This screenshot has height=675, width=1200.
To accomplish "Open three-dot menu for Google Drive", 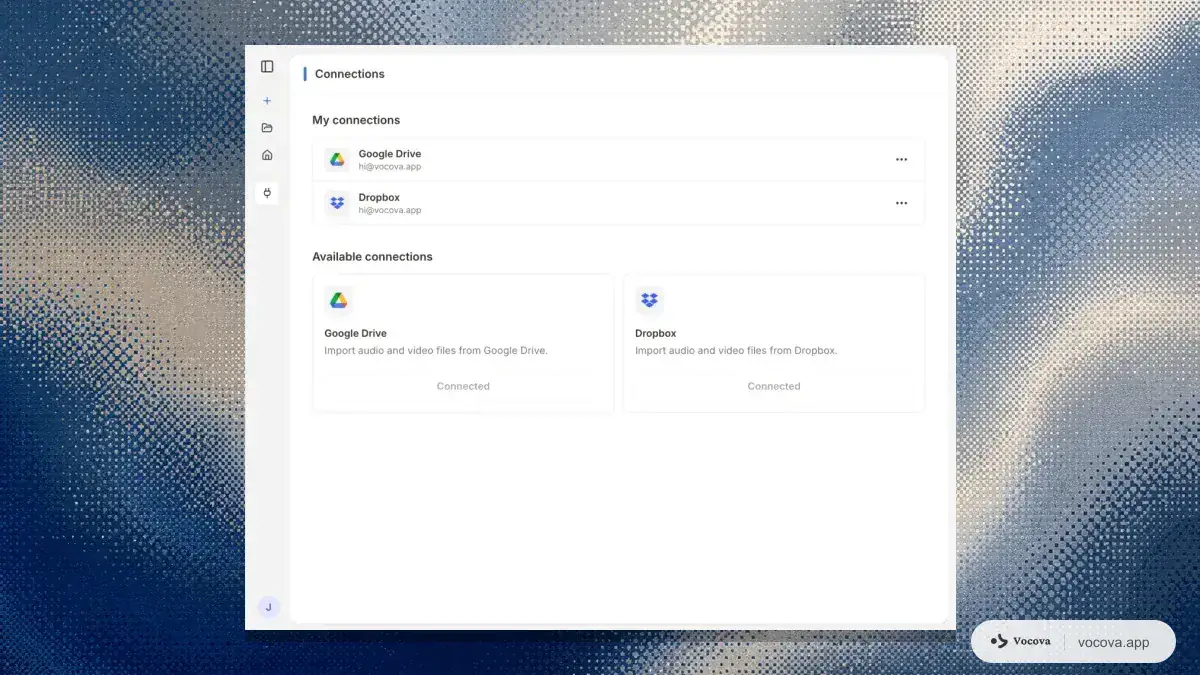I will coord(901,160).
